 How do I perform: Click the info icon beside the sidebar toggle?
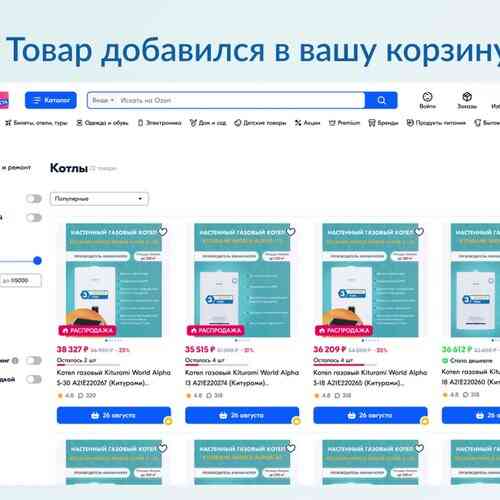[15, 360]
